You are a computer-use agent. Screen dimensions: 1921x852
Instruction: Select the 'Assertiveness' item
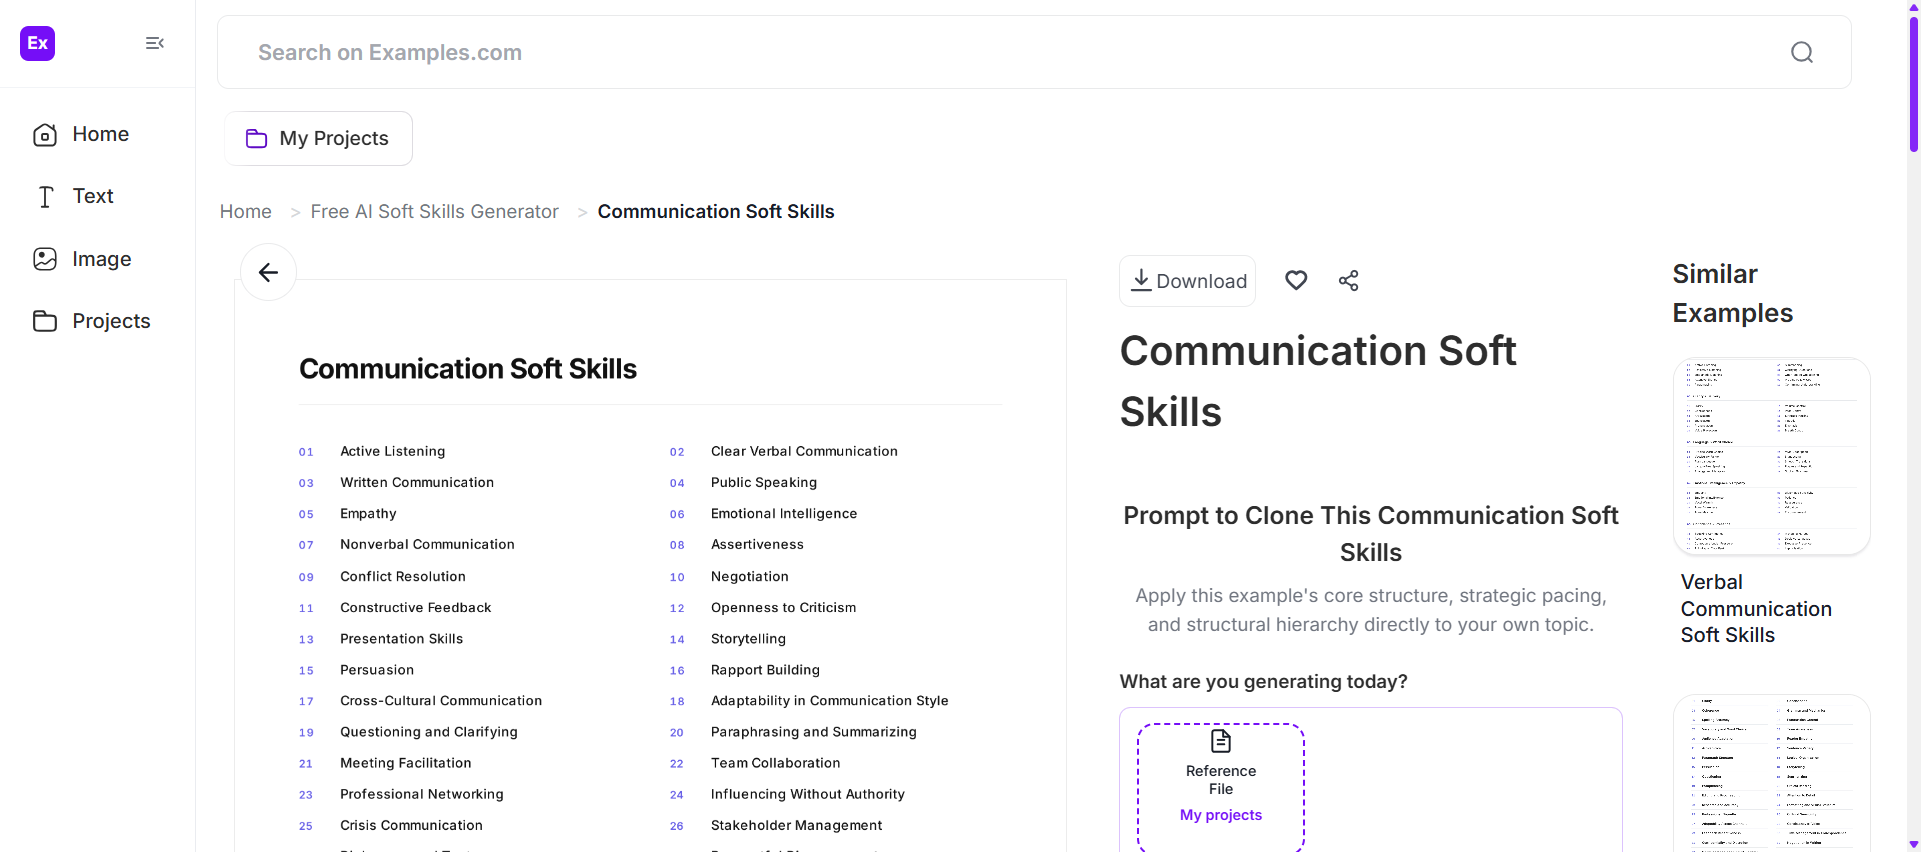(x=757, y=544)
